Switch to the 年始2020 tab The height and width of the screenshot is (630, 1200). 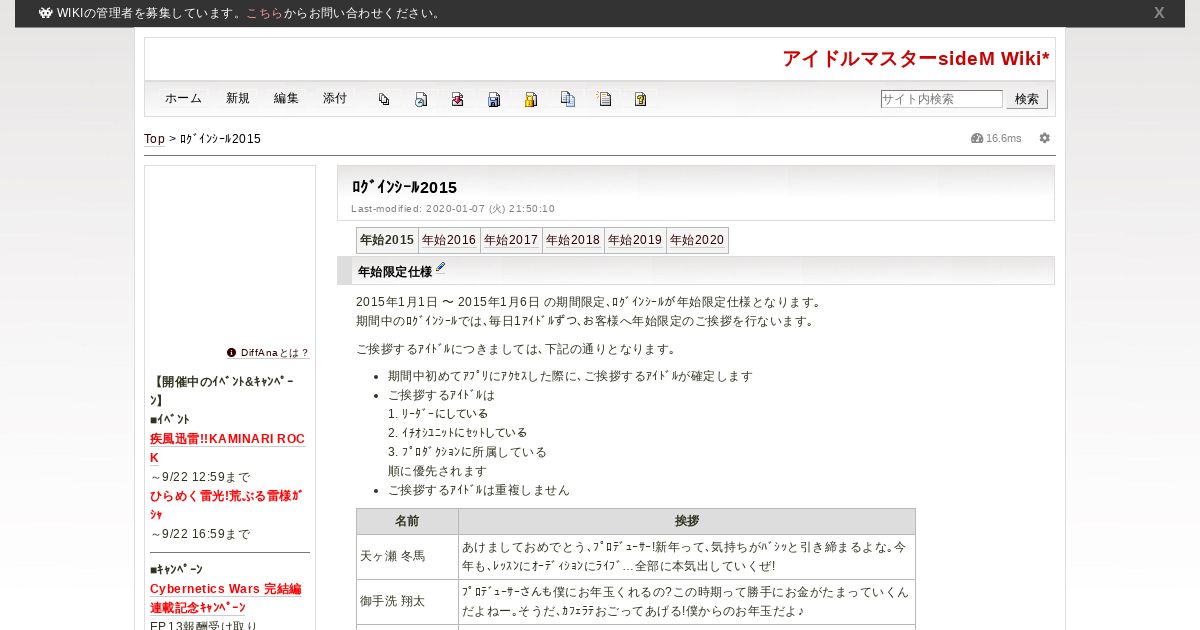point(697,240)
